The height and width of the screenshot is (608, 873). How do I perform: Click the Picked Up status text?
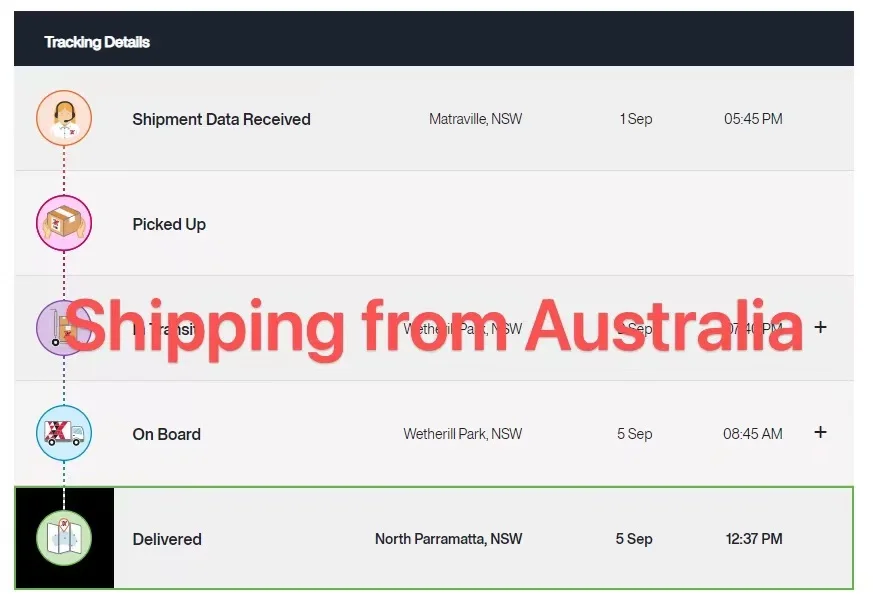[x=169, y=224]
